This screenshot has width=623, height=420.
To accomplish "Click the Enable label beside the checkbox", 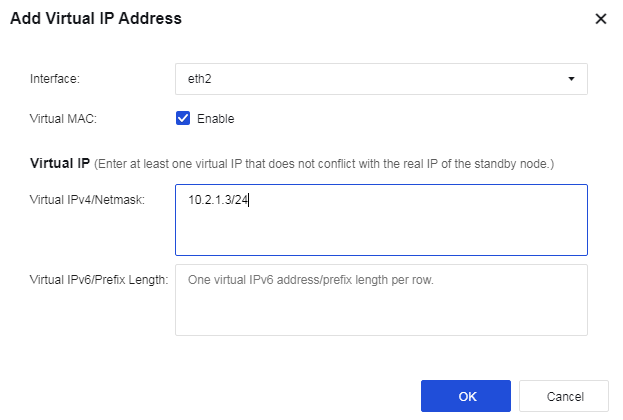I will pyautogui.click(x=215, y=118).
